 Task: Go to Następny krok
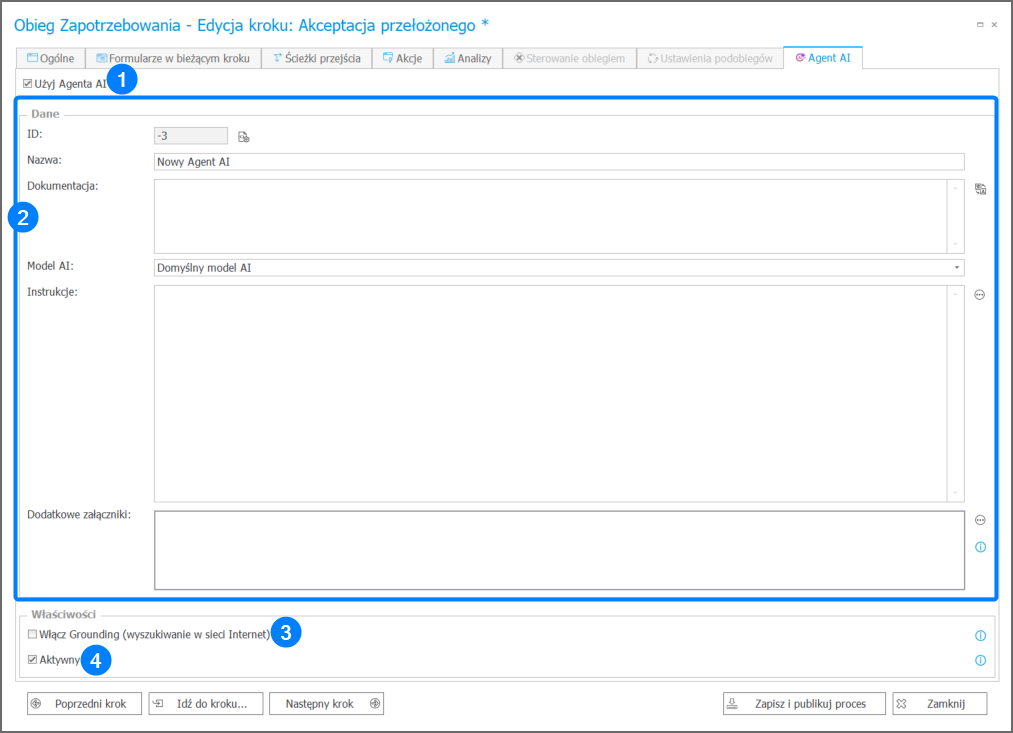pyautogui.click(x=326, y=703)
